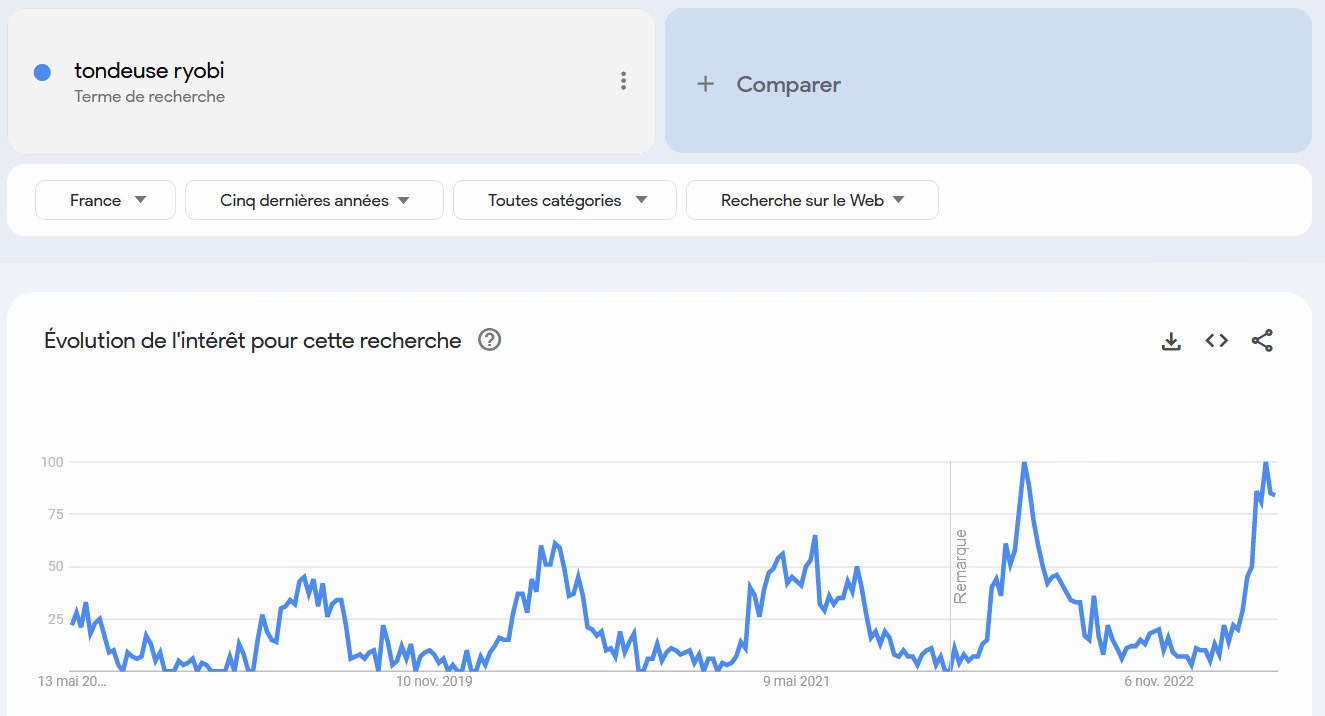The image size is (1325, 716).
Task: Open the embed code view for the chart
Action: (1216, 340)
